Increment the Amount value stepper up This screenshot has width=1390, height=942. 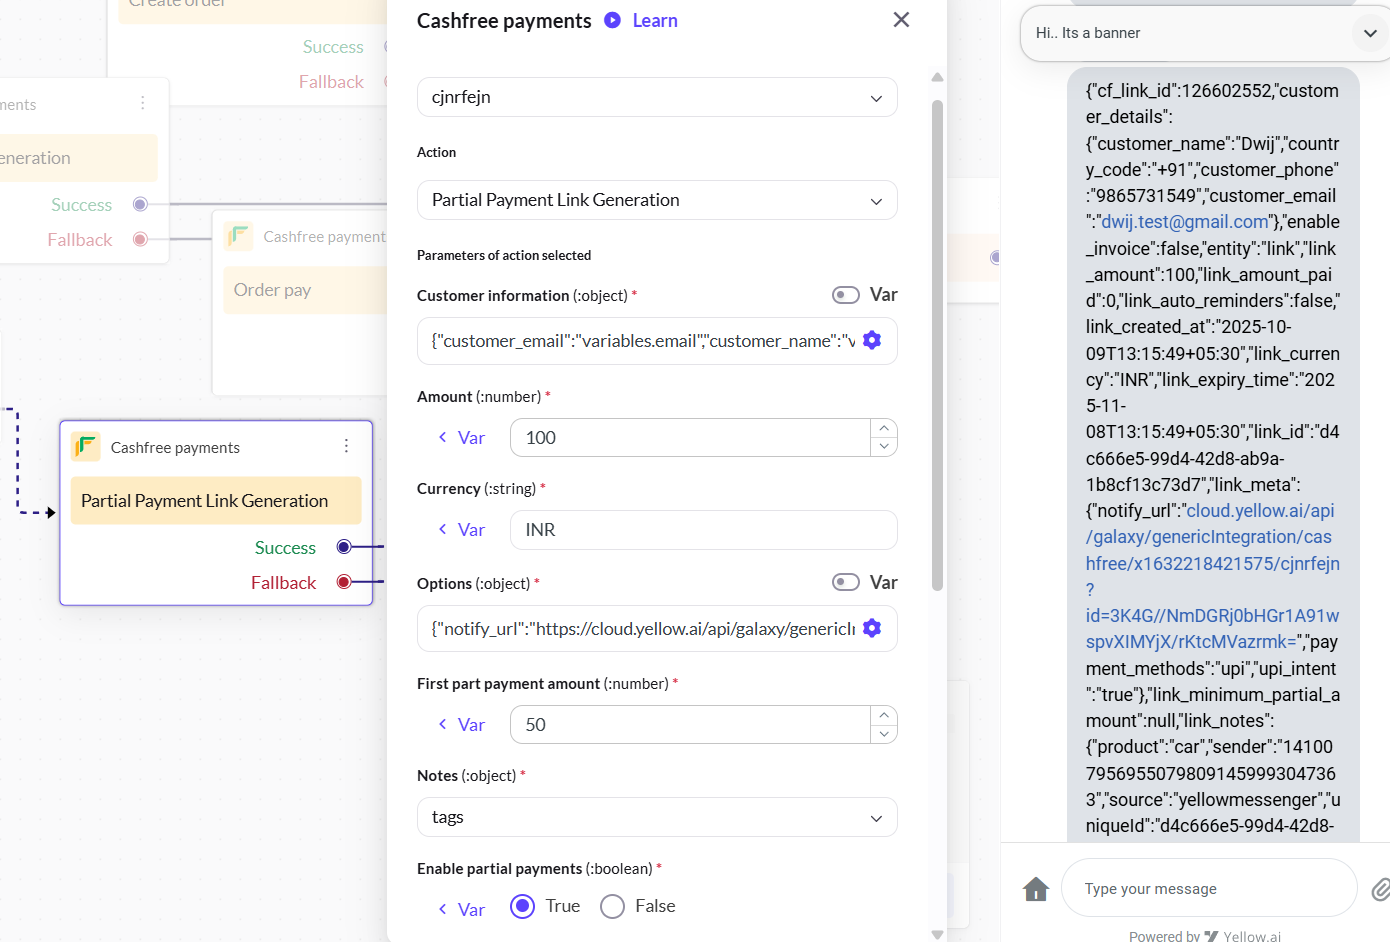point(884,428)
